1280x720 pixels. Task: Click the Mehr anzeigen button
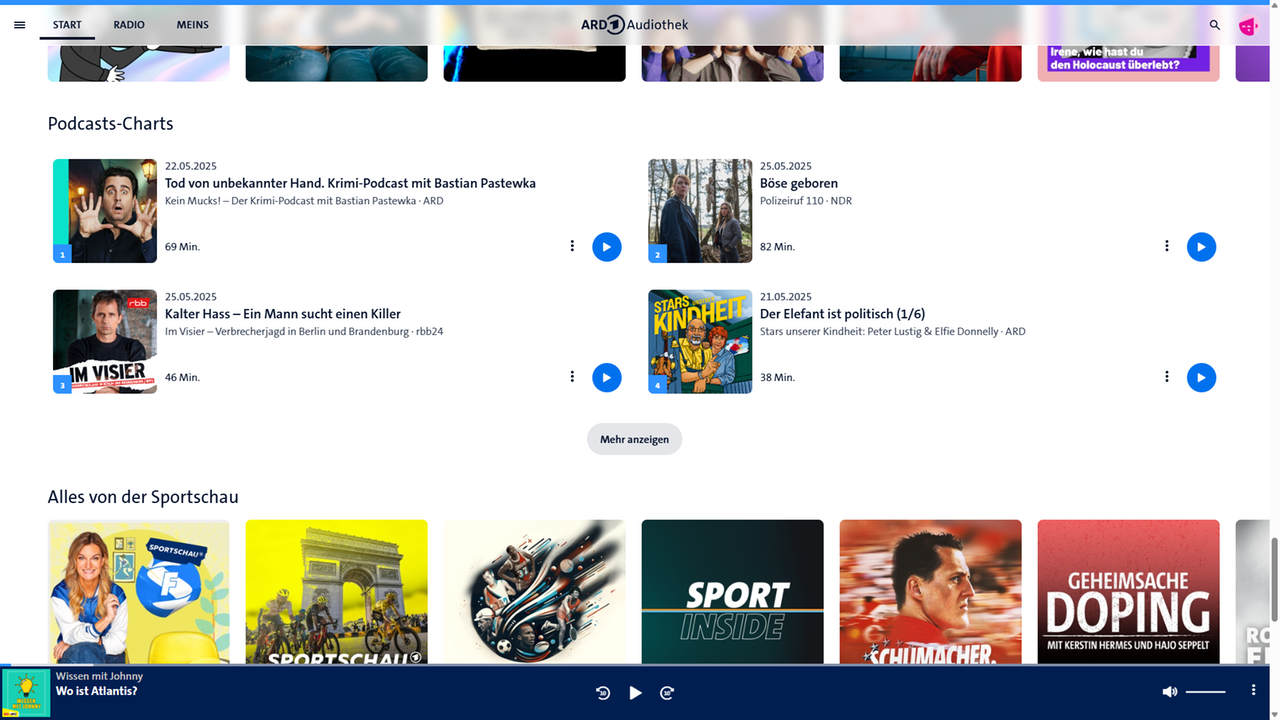(x=634, y=439)
